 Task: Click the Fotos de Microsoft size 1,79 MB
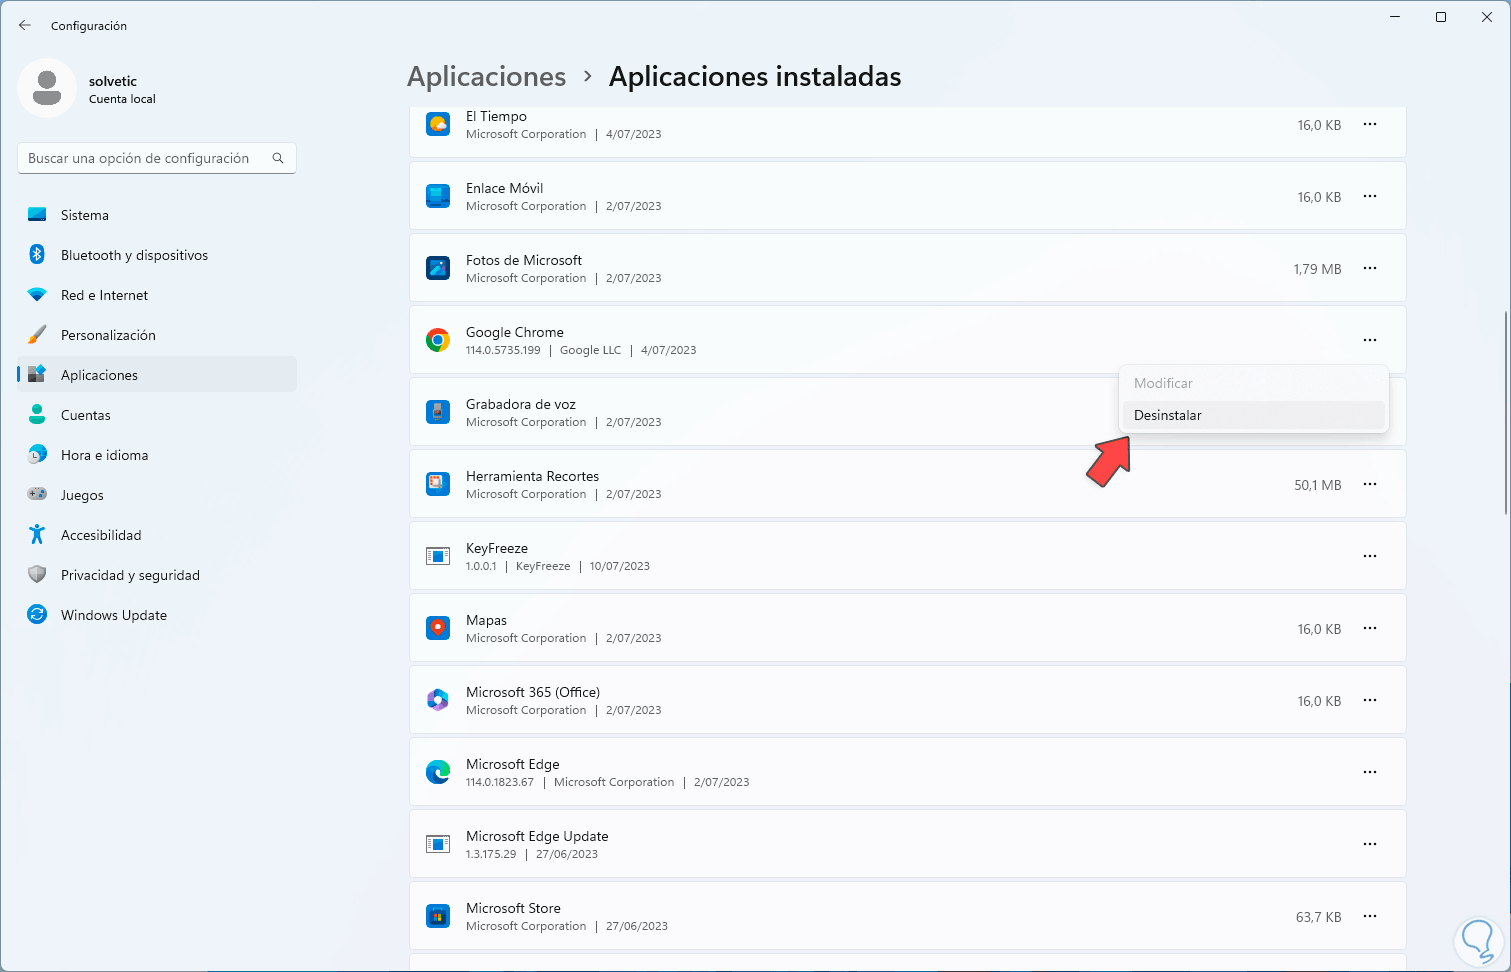1317,269
